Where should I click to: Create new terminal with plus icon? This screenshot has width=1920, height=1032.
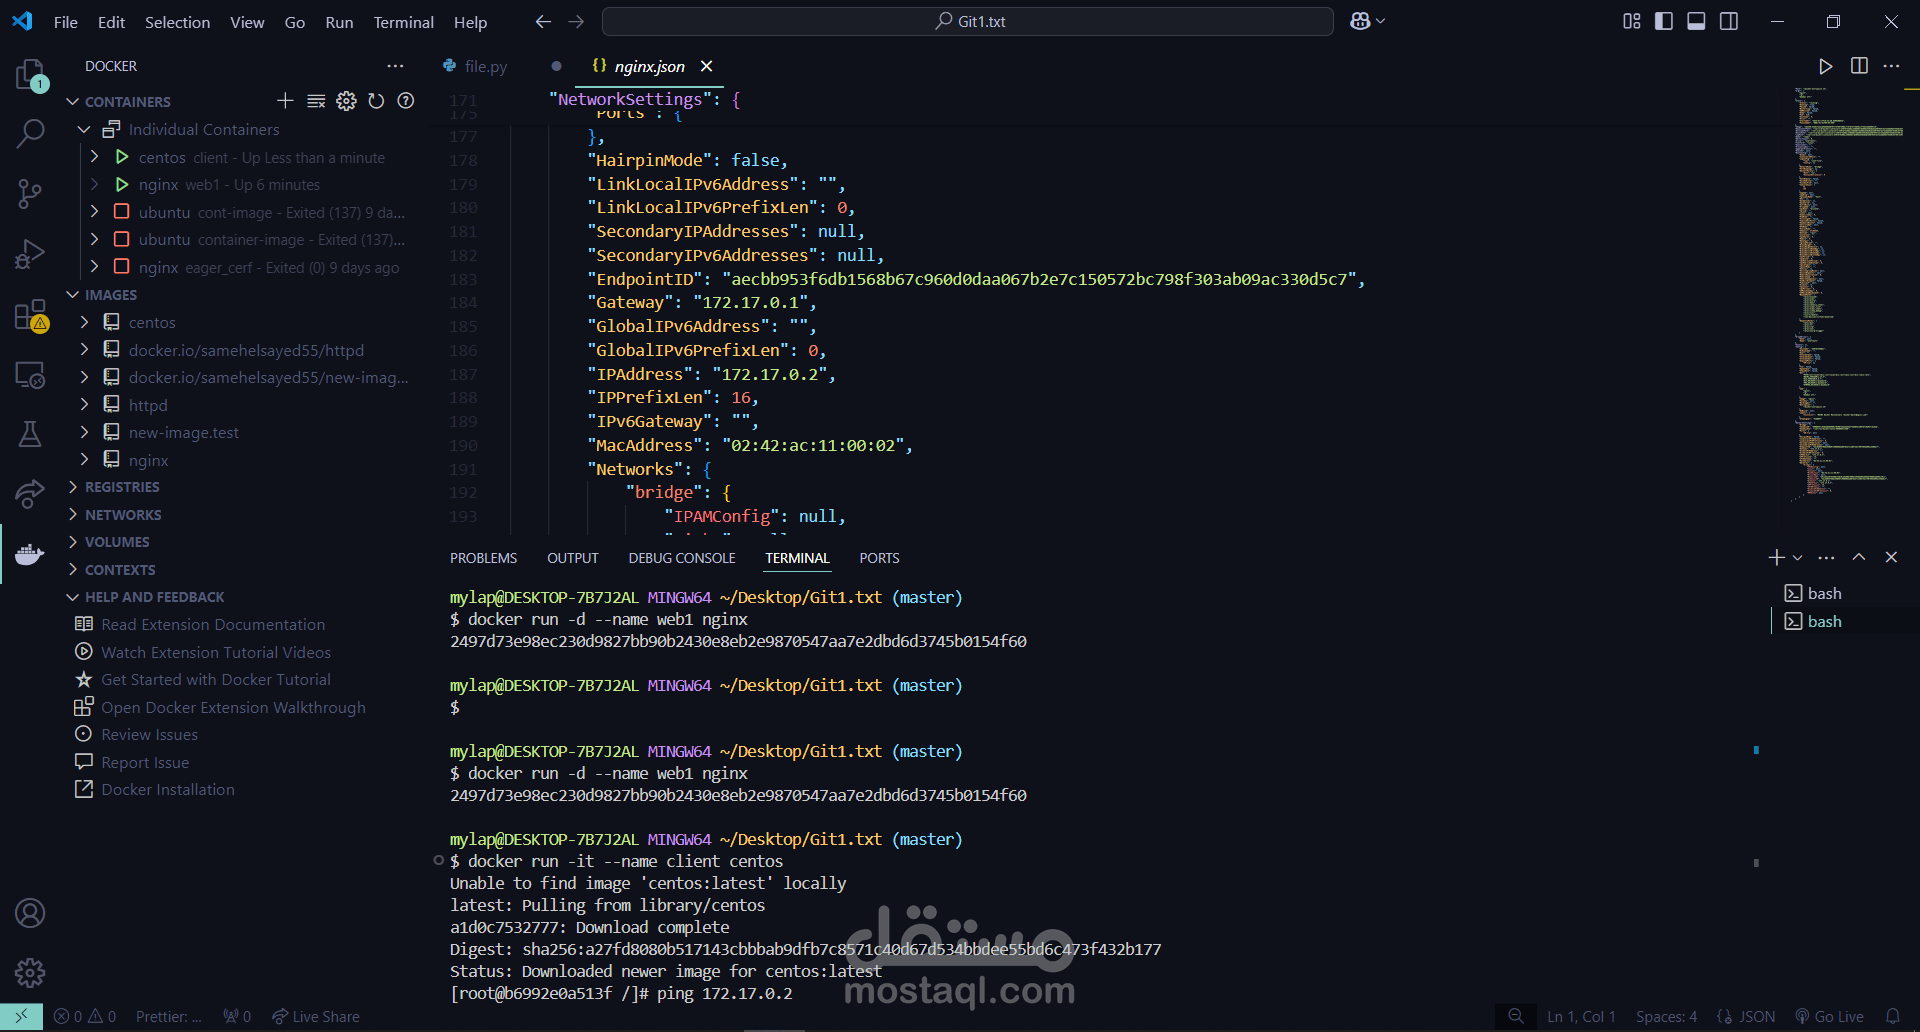(1776, 557)
